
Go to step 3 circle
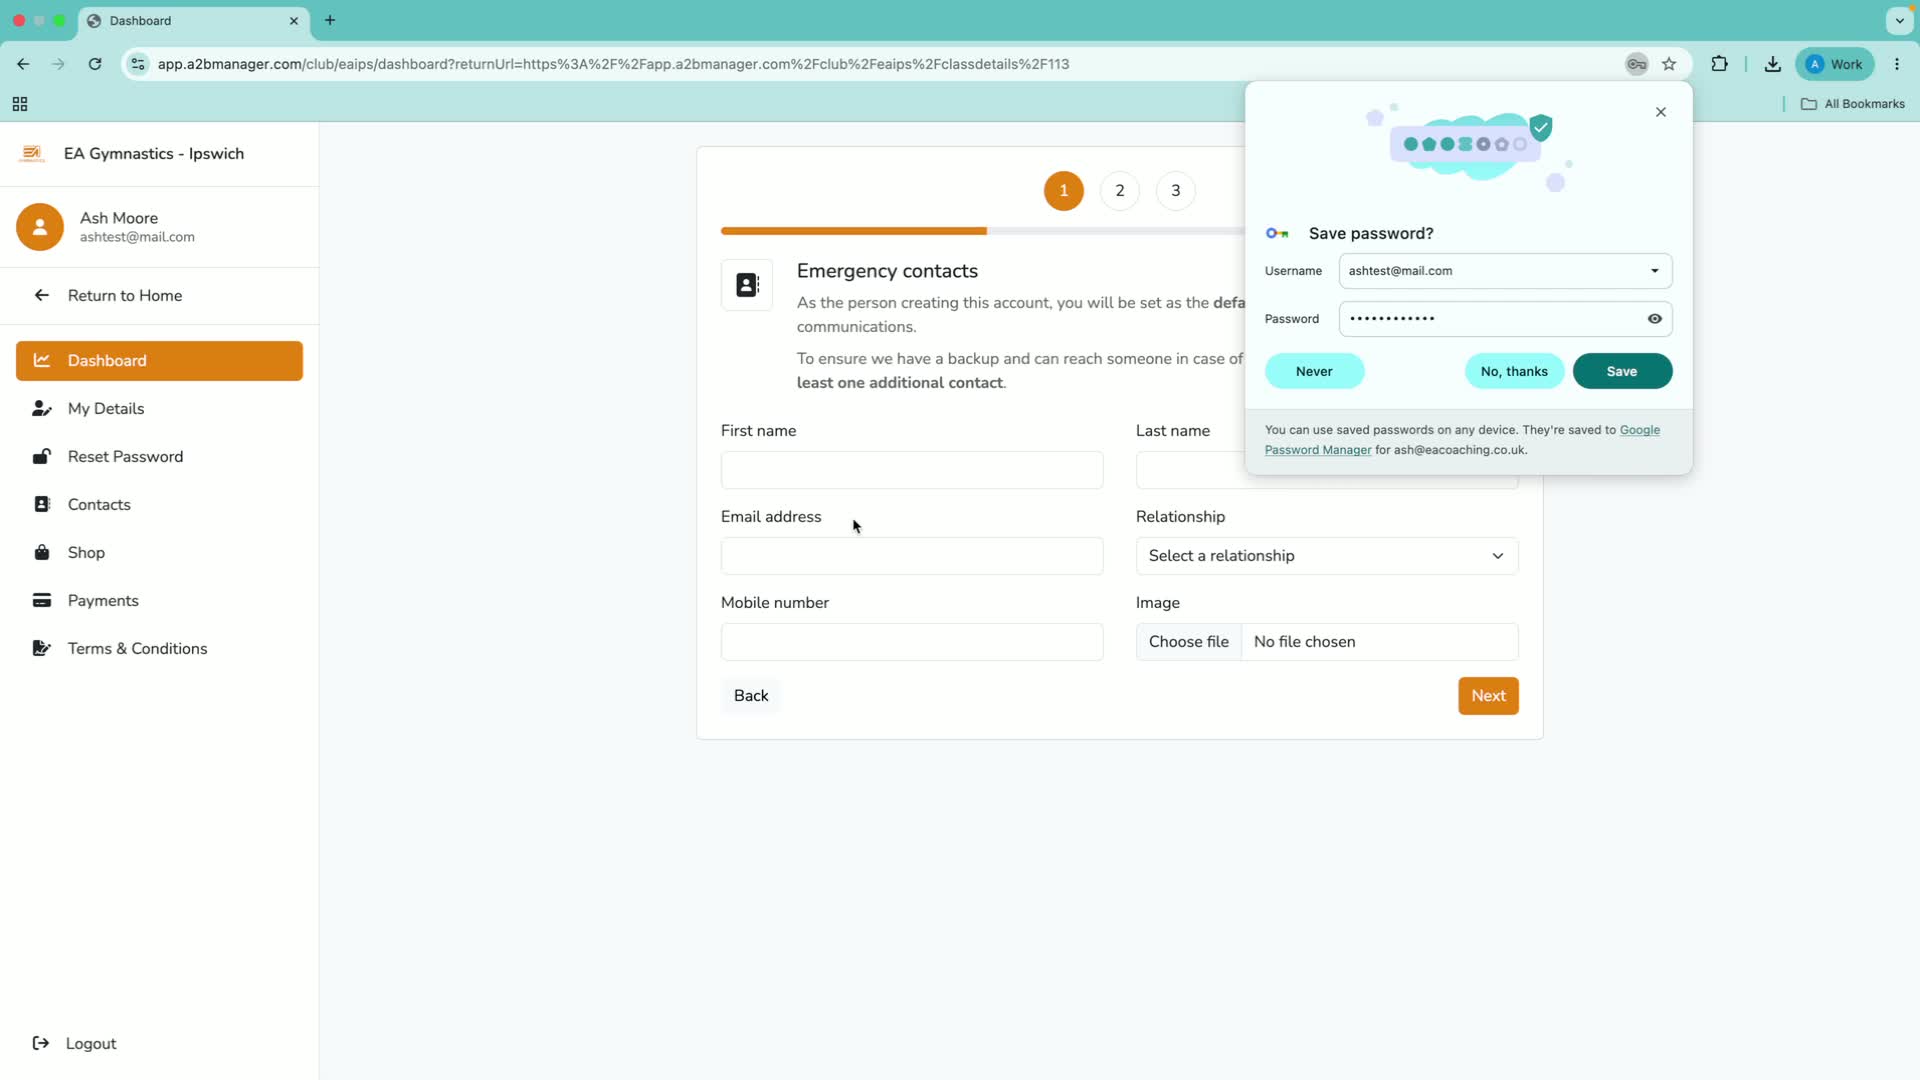pos(1176,191)
